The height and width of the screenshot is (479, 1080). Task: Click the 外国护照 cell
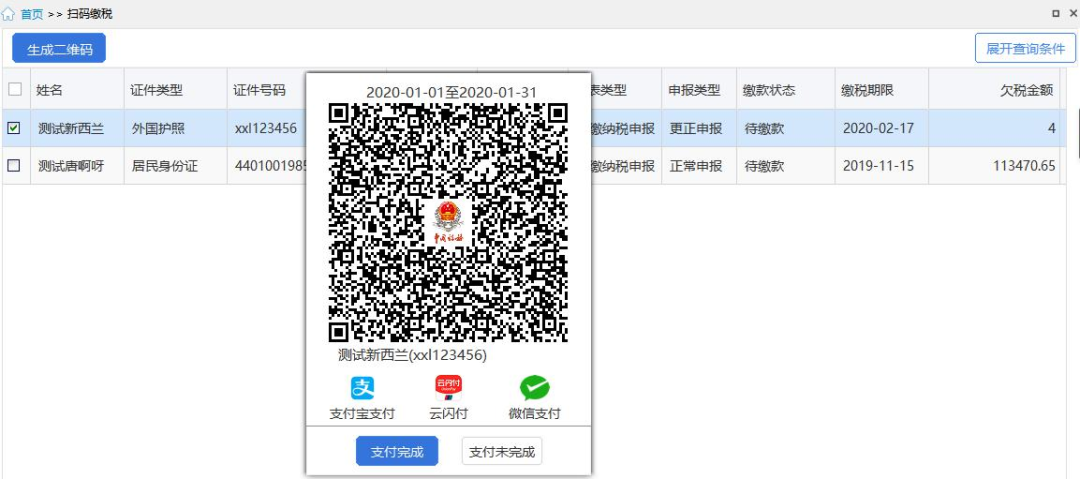pos(176,128)
